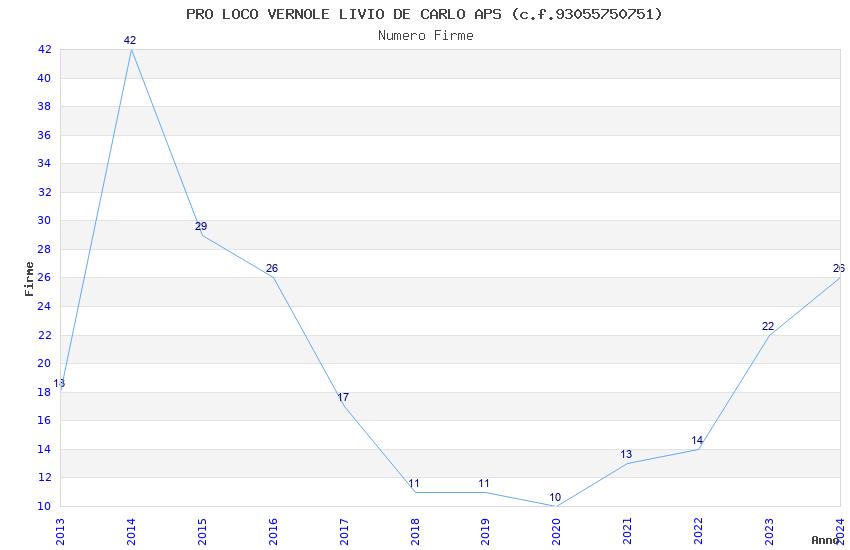Click data point label 11 for year 2019
Viewport: 850px width, 550px height.
click(x=484, y=483)
